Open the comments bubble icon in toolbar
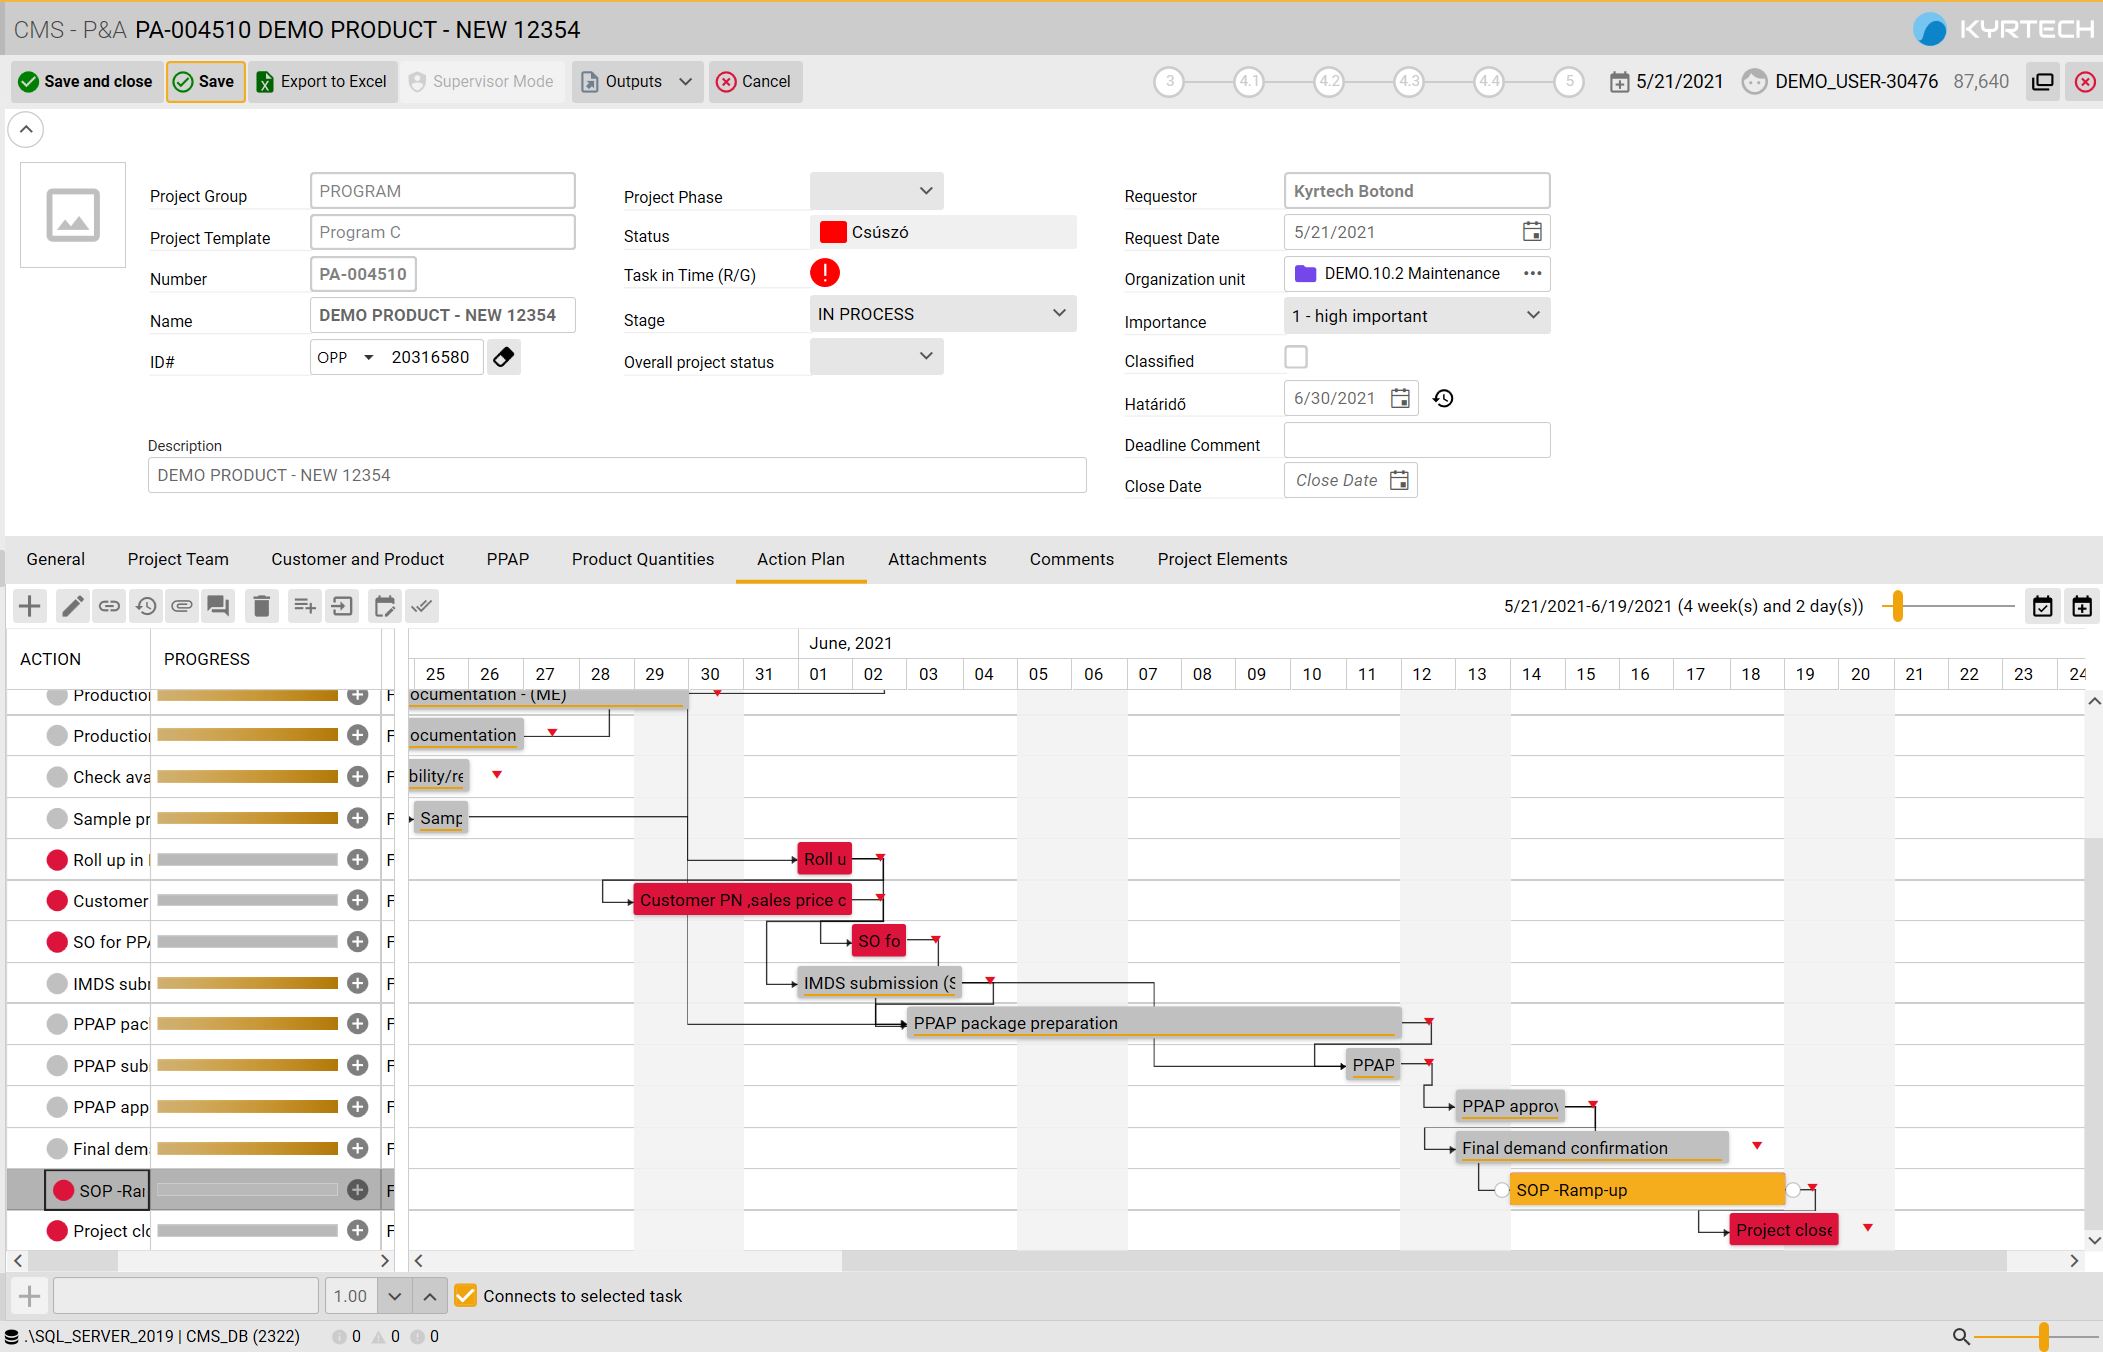 218,606
